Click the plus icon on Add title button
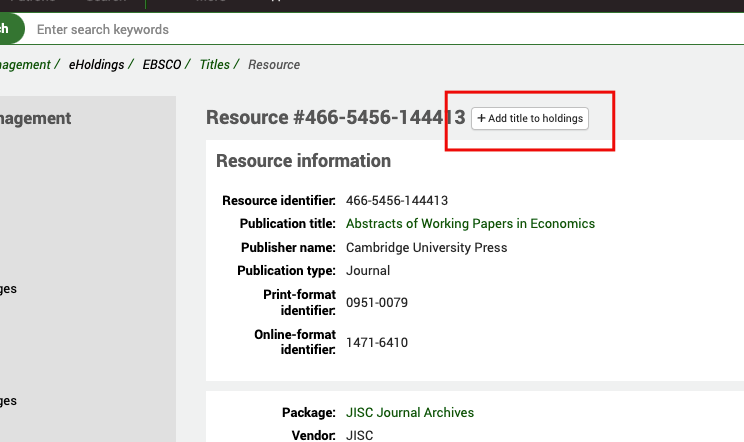The image size is (744, 442). click(481, 119)
